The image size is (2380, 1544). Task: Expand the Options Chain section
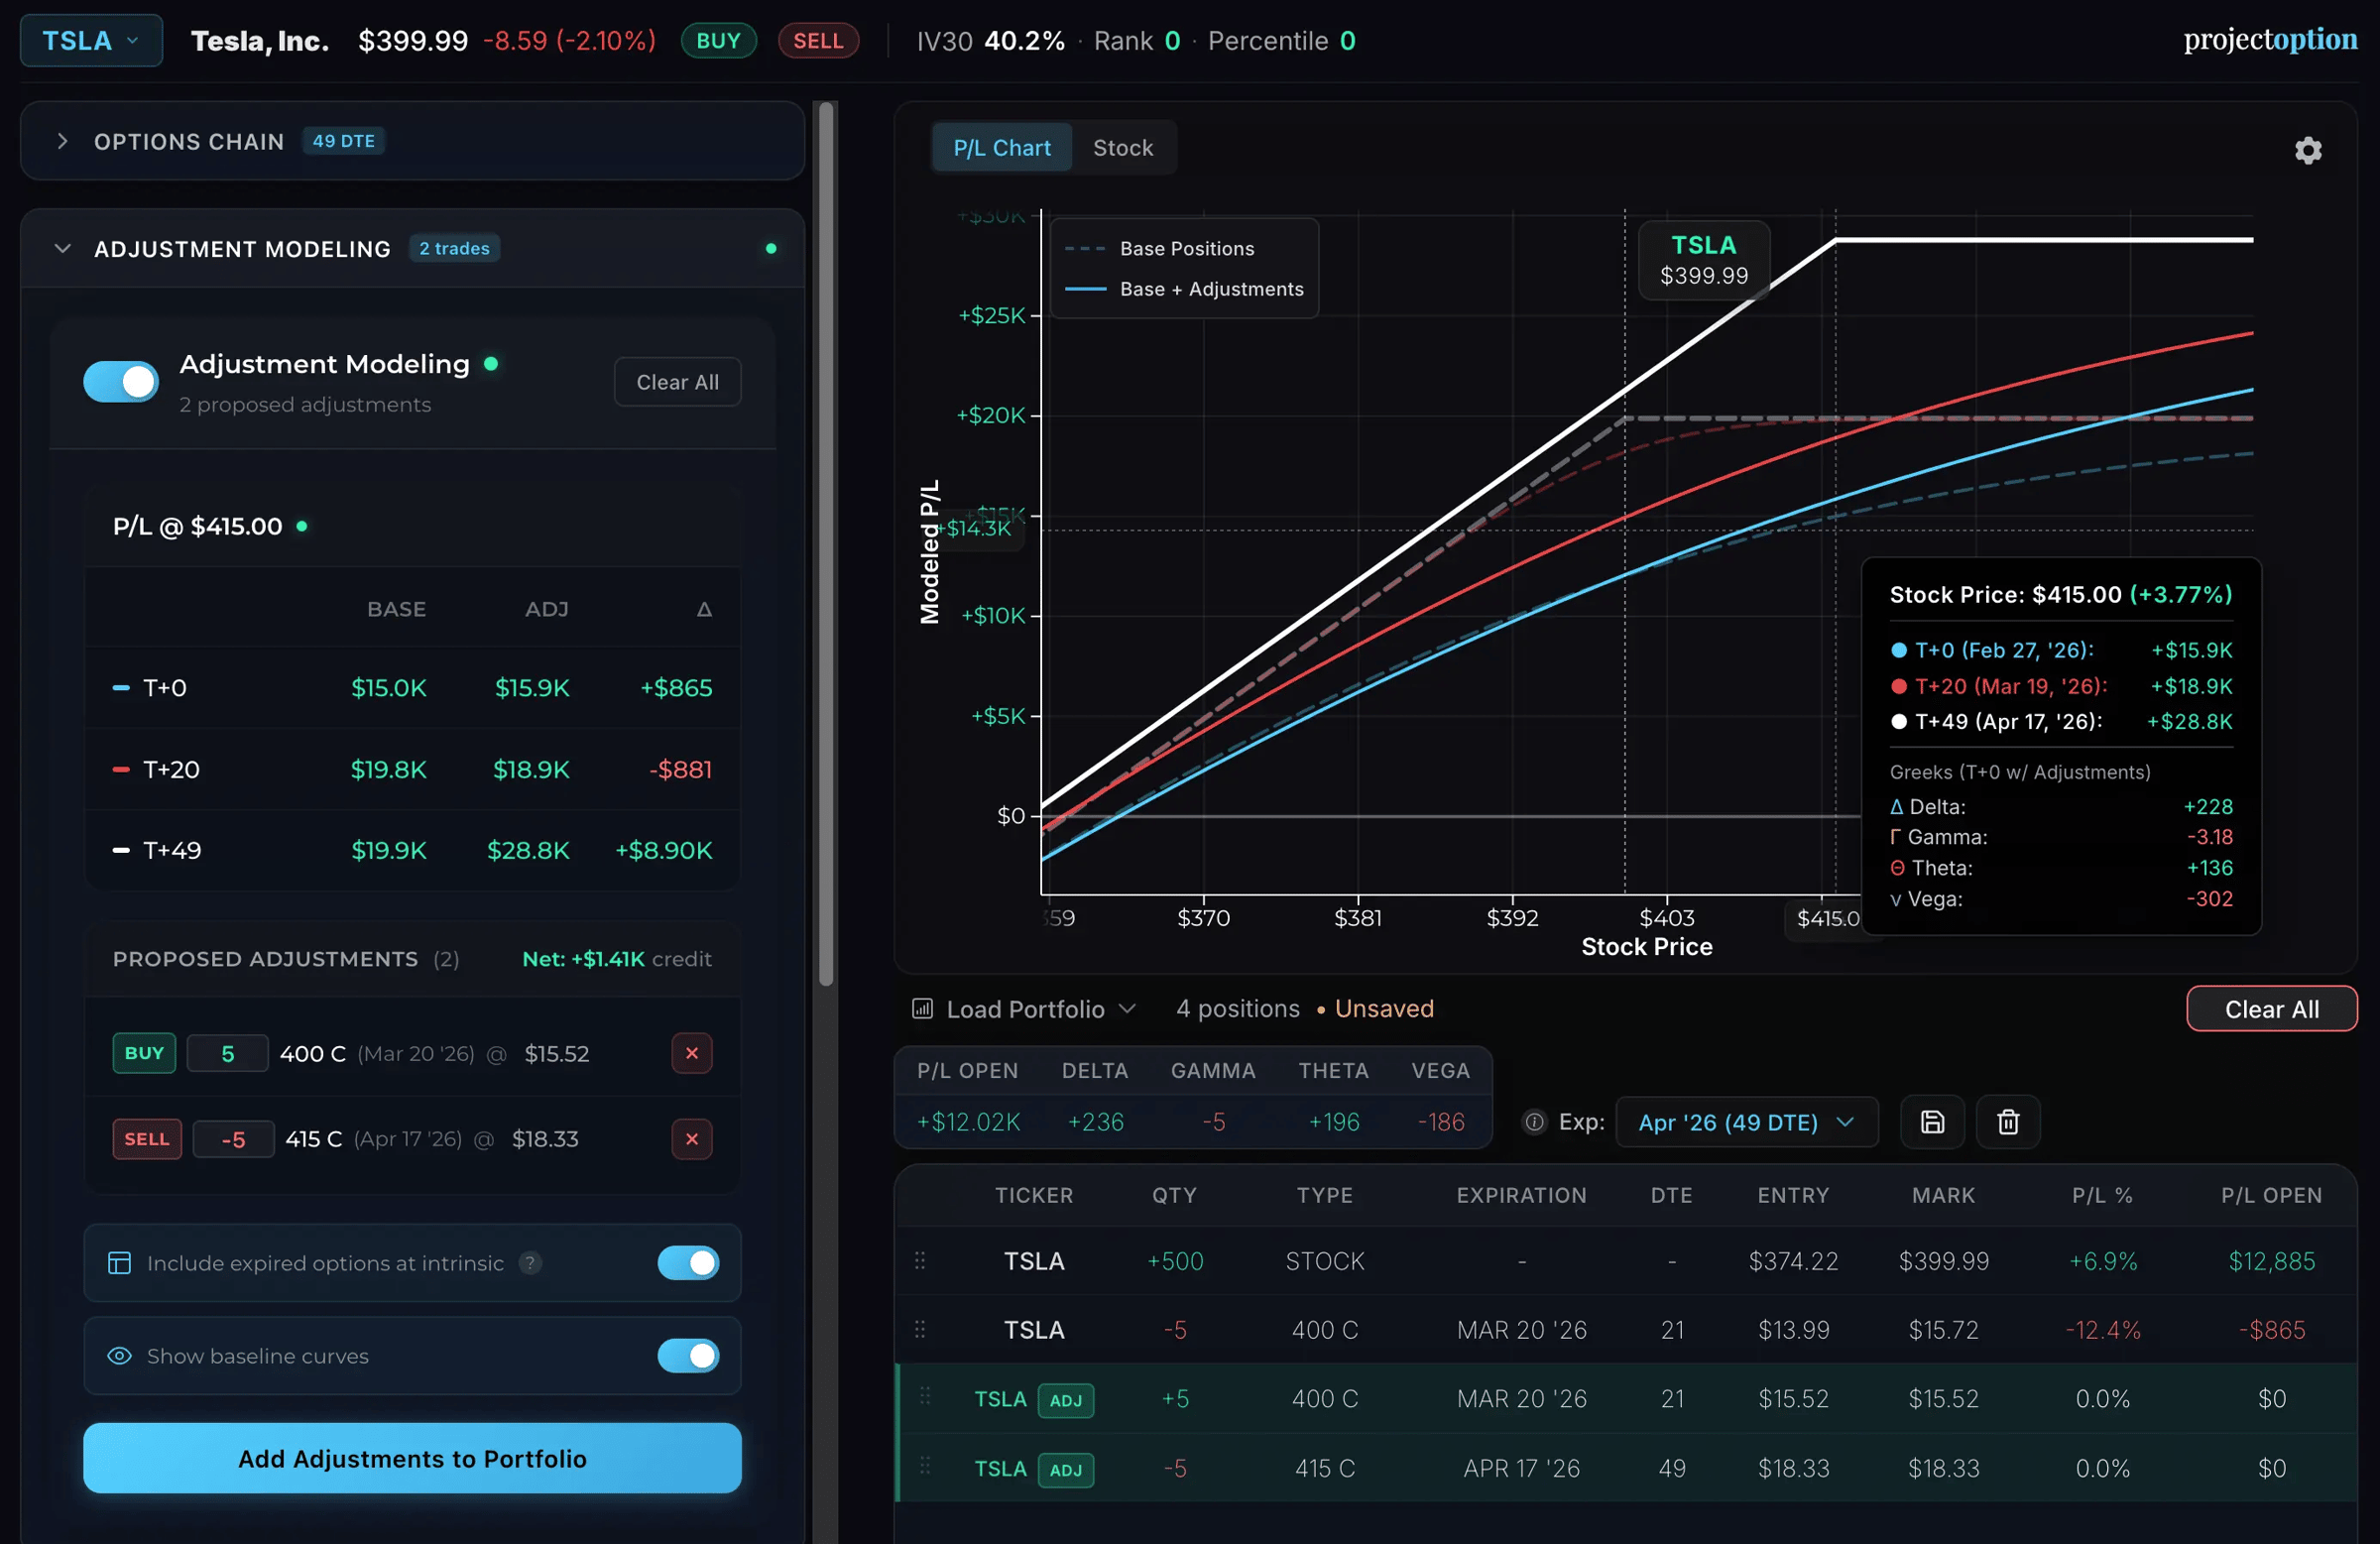(x=63, y=141)
